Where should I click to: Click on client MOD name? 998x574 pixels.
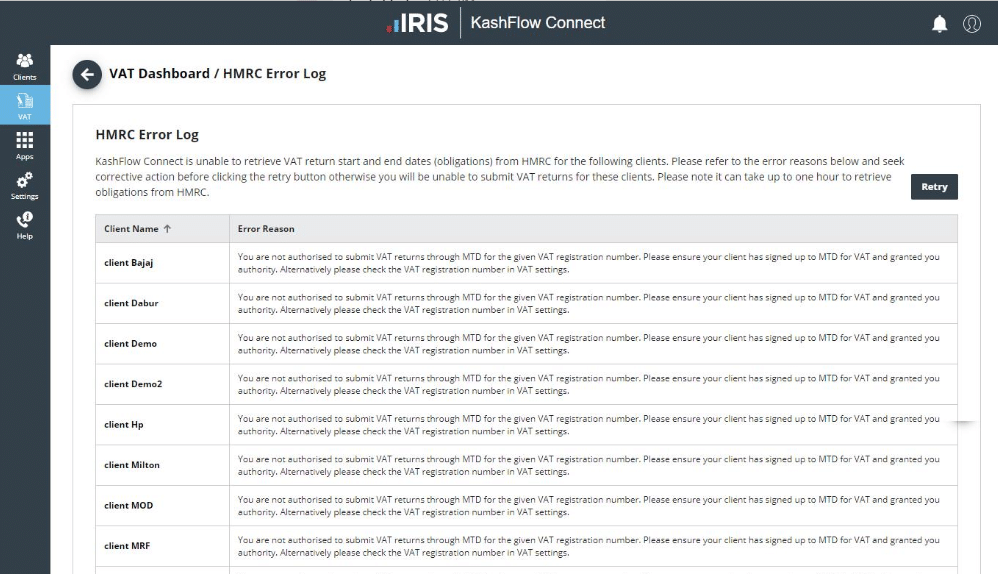(129, 506)
